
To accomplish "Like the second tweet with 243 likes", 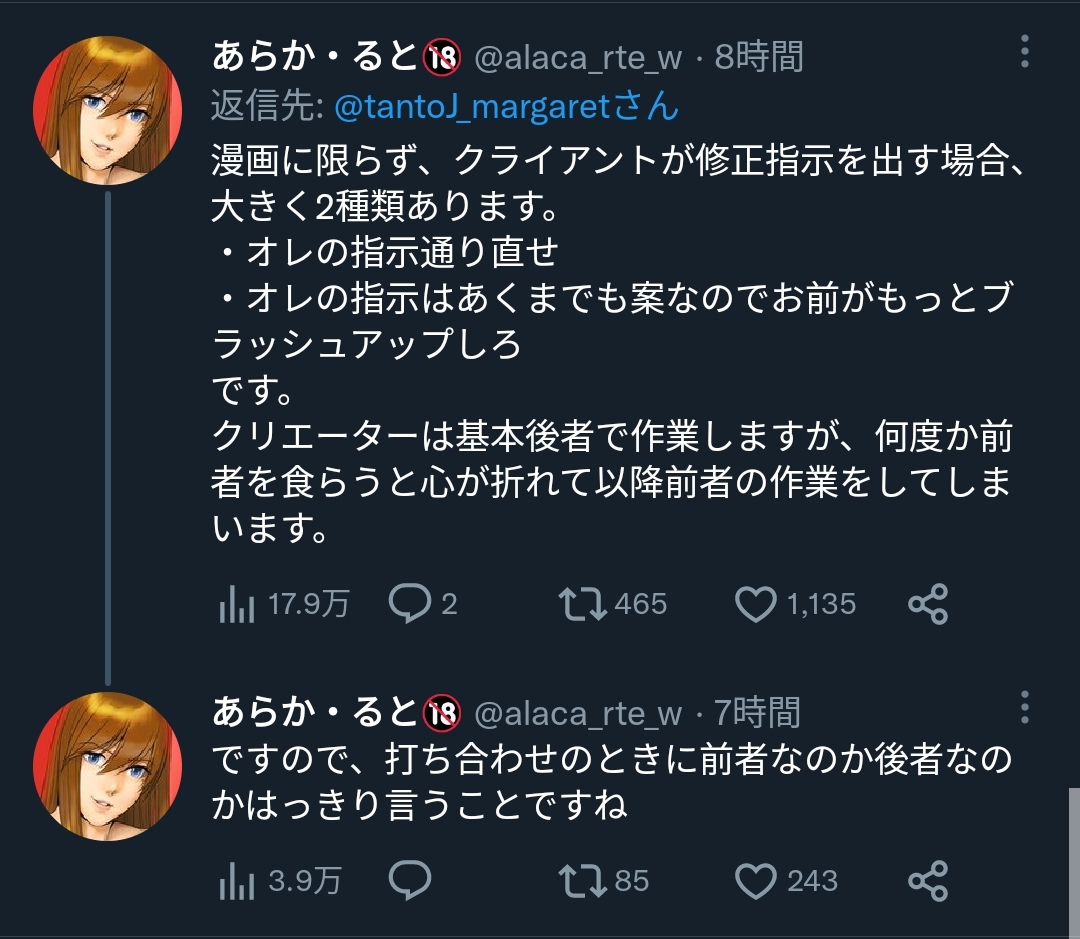I will click(756, 881).
